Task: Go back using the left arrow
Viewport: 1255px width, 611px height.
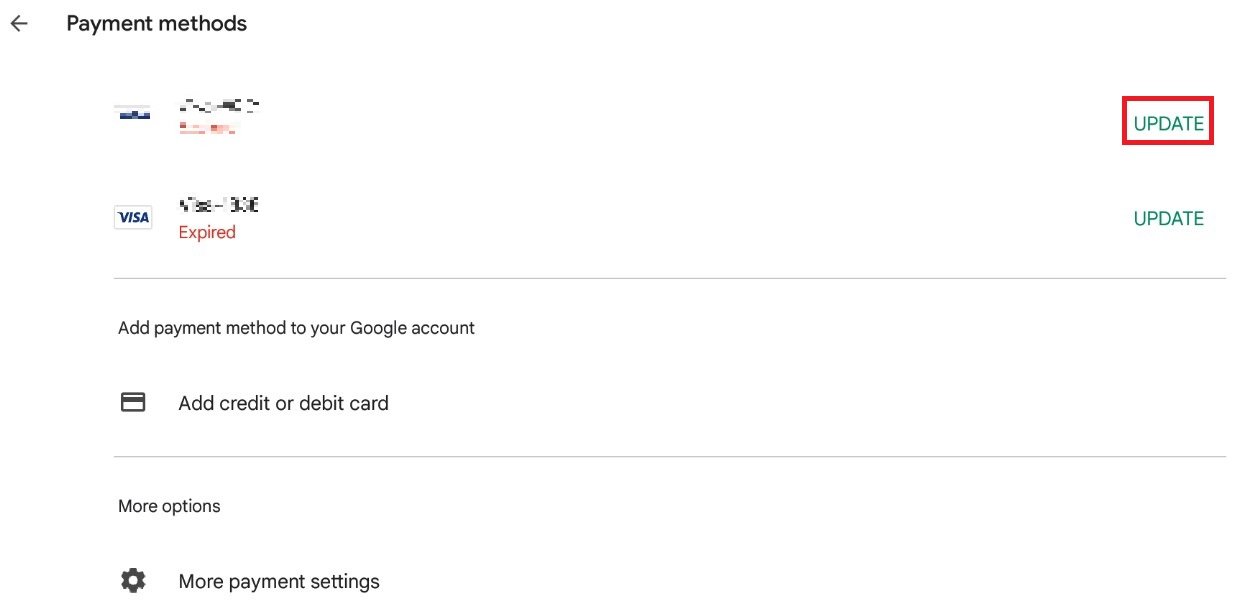Action: tap(19, 24)
